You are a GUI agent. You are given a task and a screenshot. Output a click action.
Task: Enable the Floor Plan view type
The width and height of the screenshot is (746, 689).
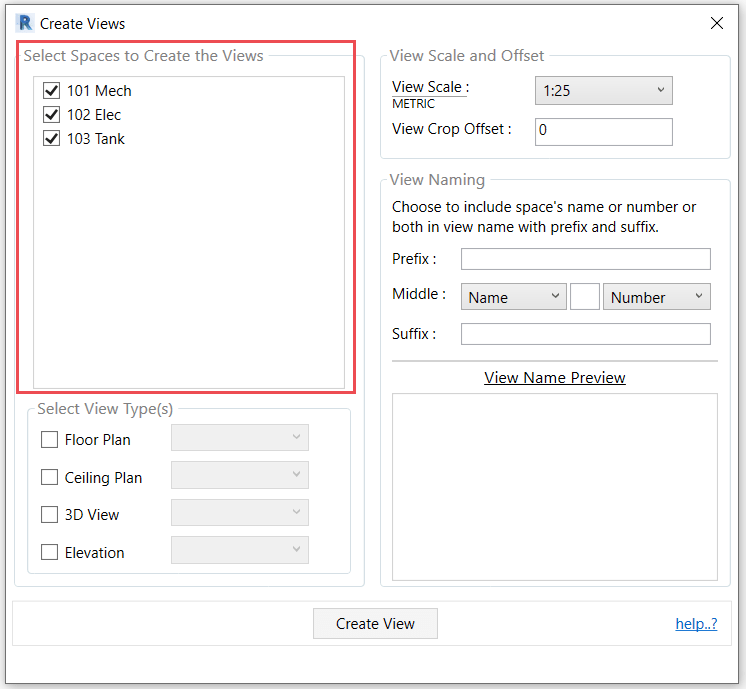pyautogui.click(x=49, y=439)
